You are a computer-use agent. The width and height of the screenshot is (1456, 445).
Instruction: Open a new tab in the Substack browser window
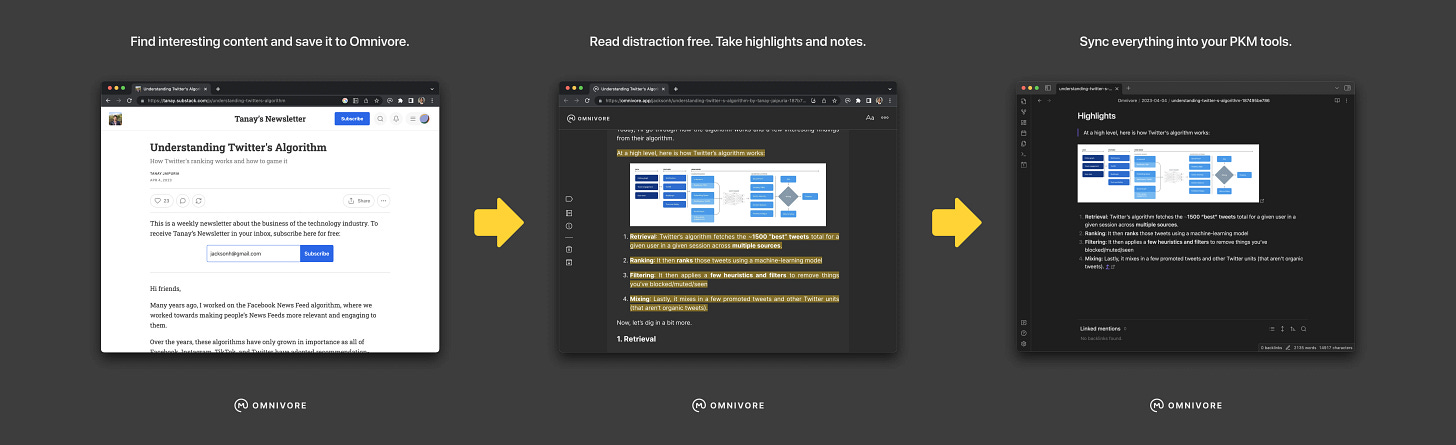(x=218, y=88)
